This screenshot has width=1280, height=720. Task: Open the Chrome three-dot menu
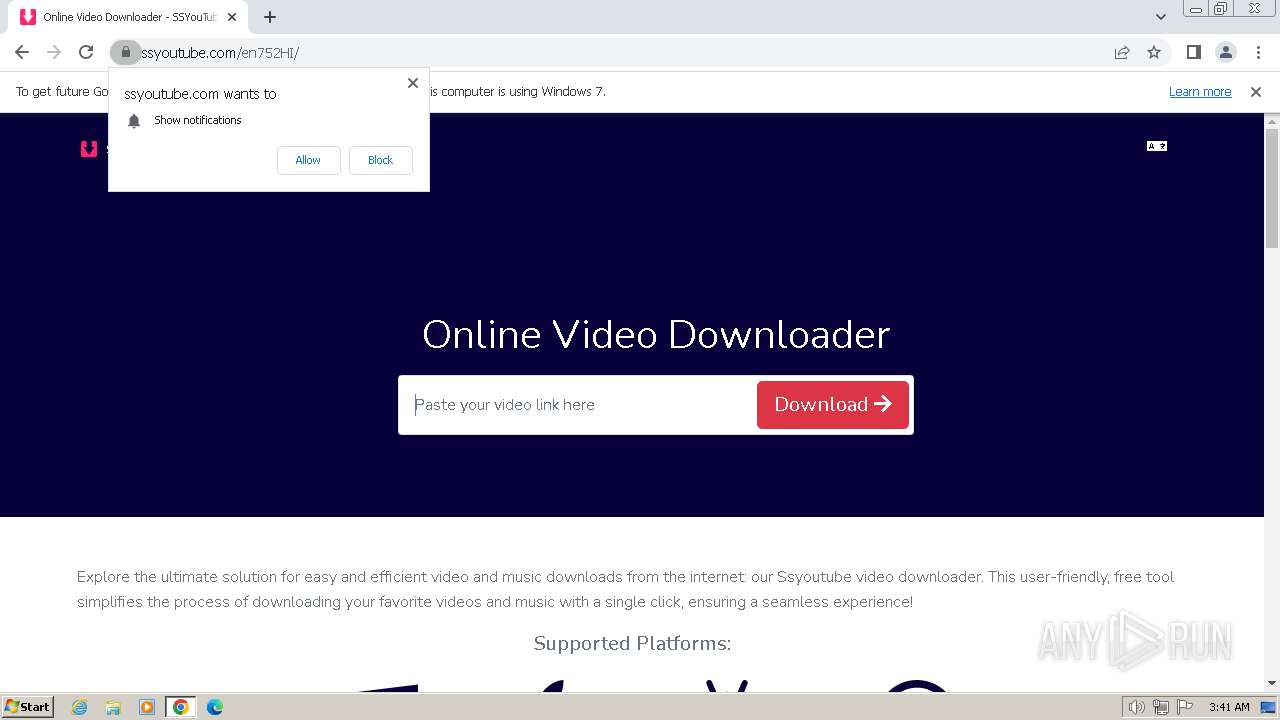click(x=1258, y=53)
